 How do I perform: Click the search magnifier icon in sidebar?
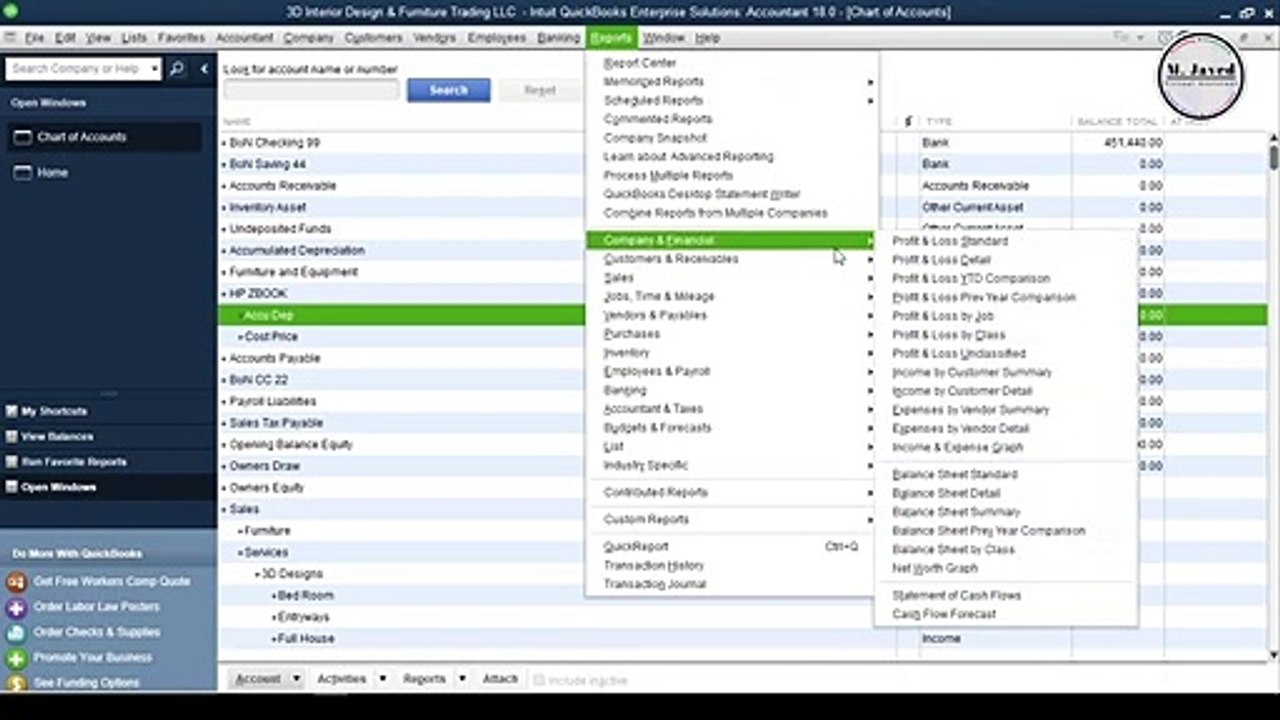pos(177,69)
